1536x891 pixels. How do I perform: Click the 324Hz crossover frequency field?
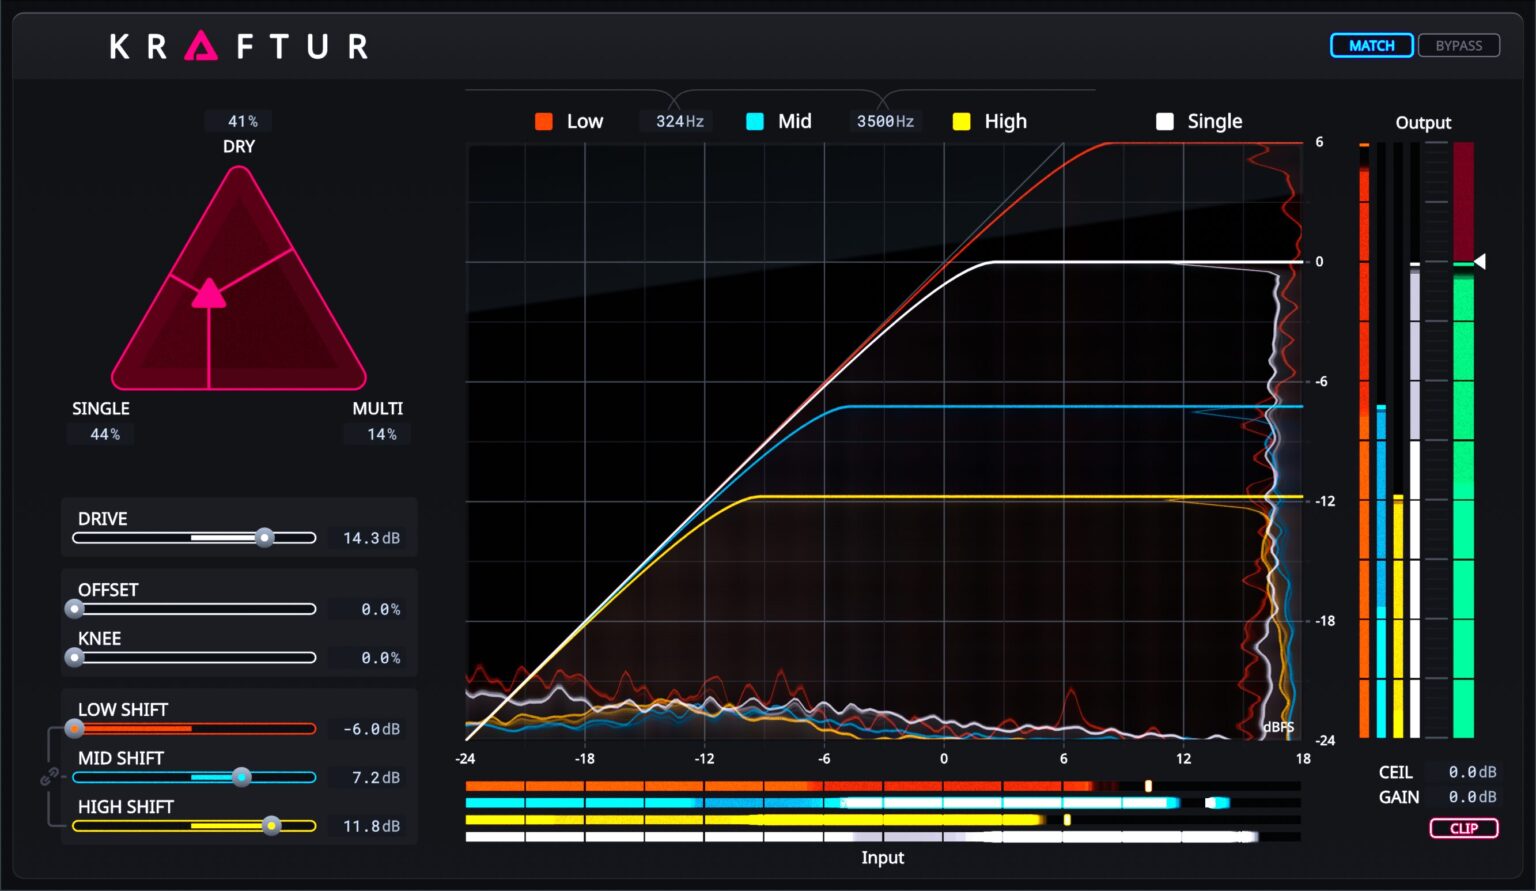679,122
